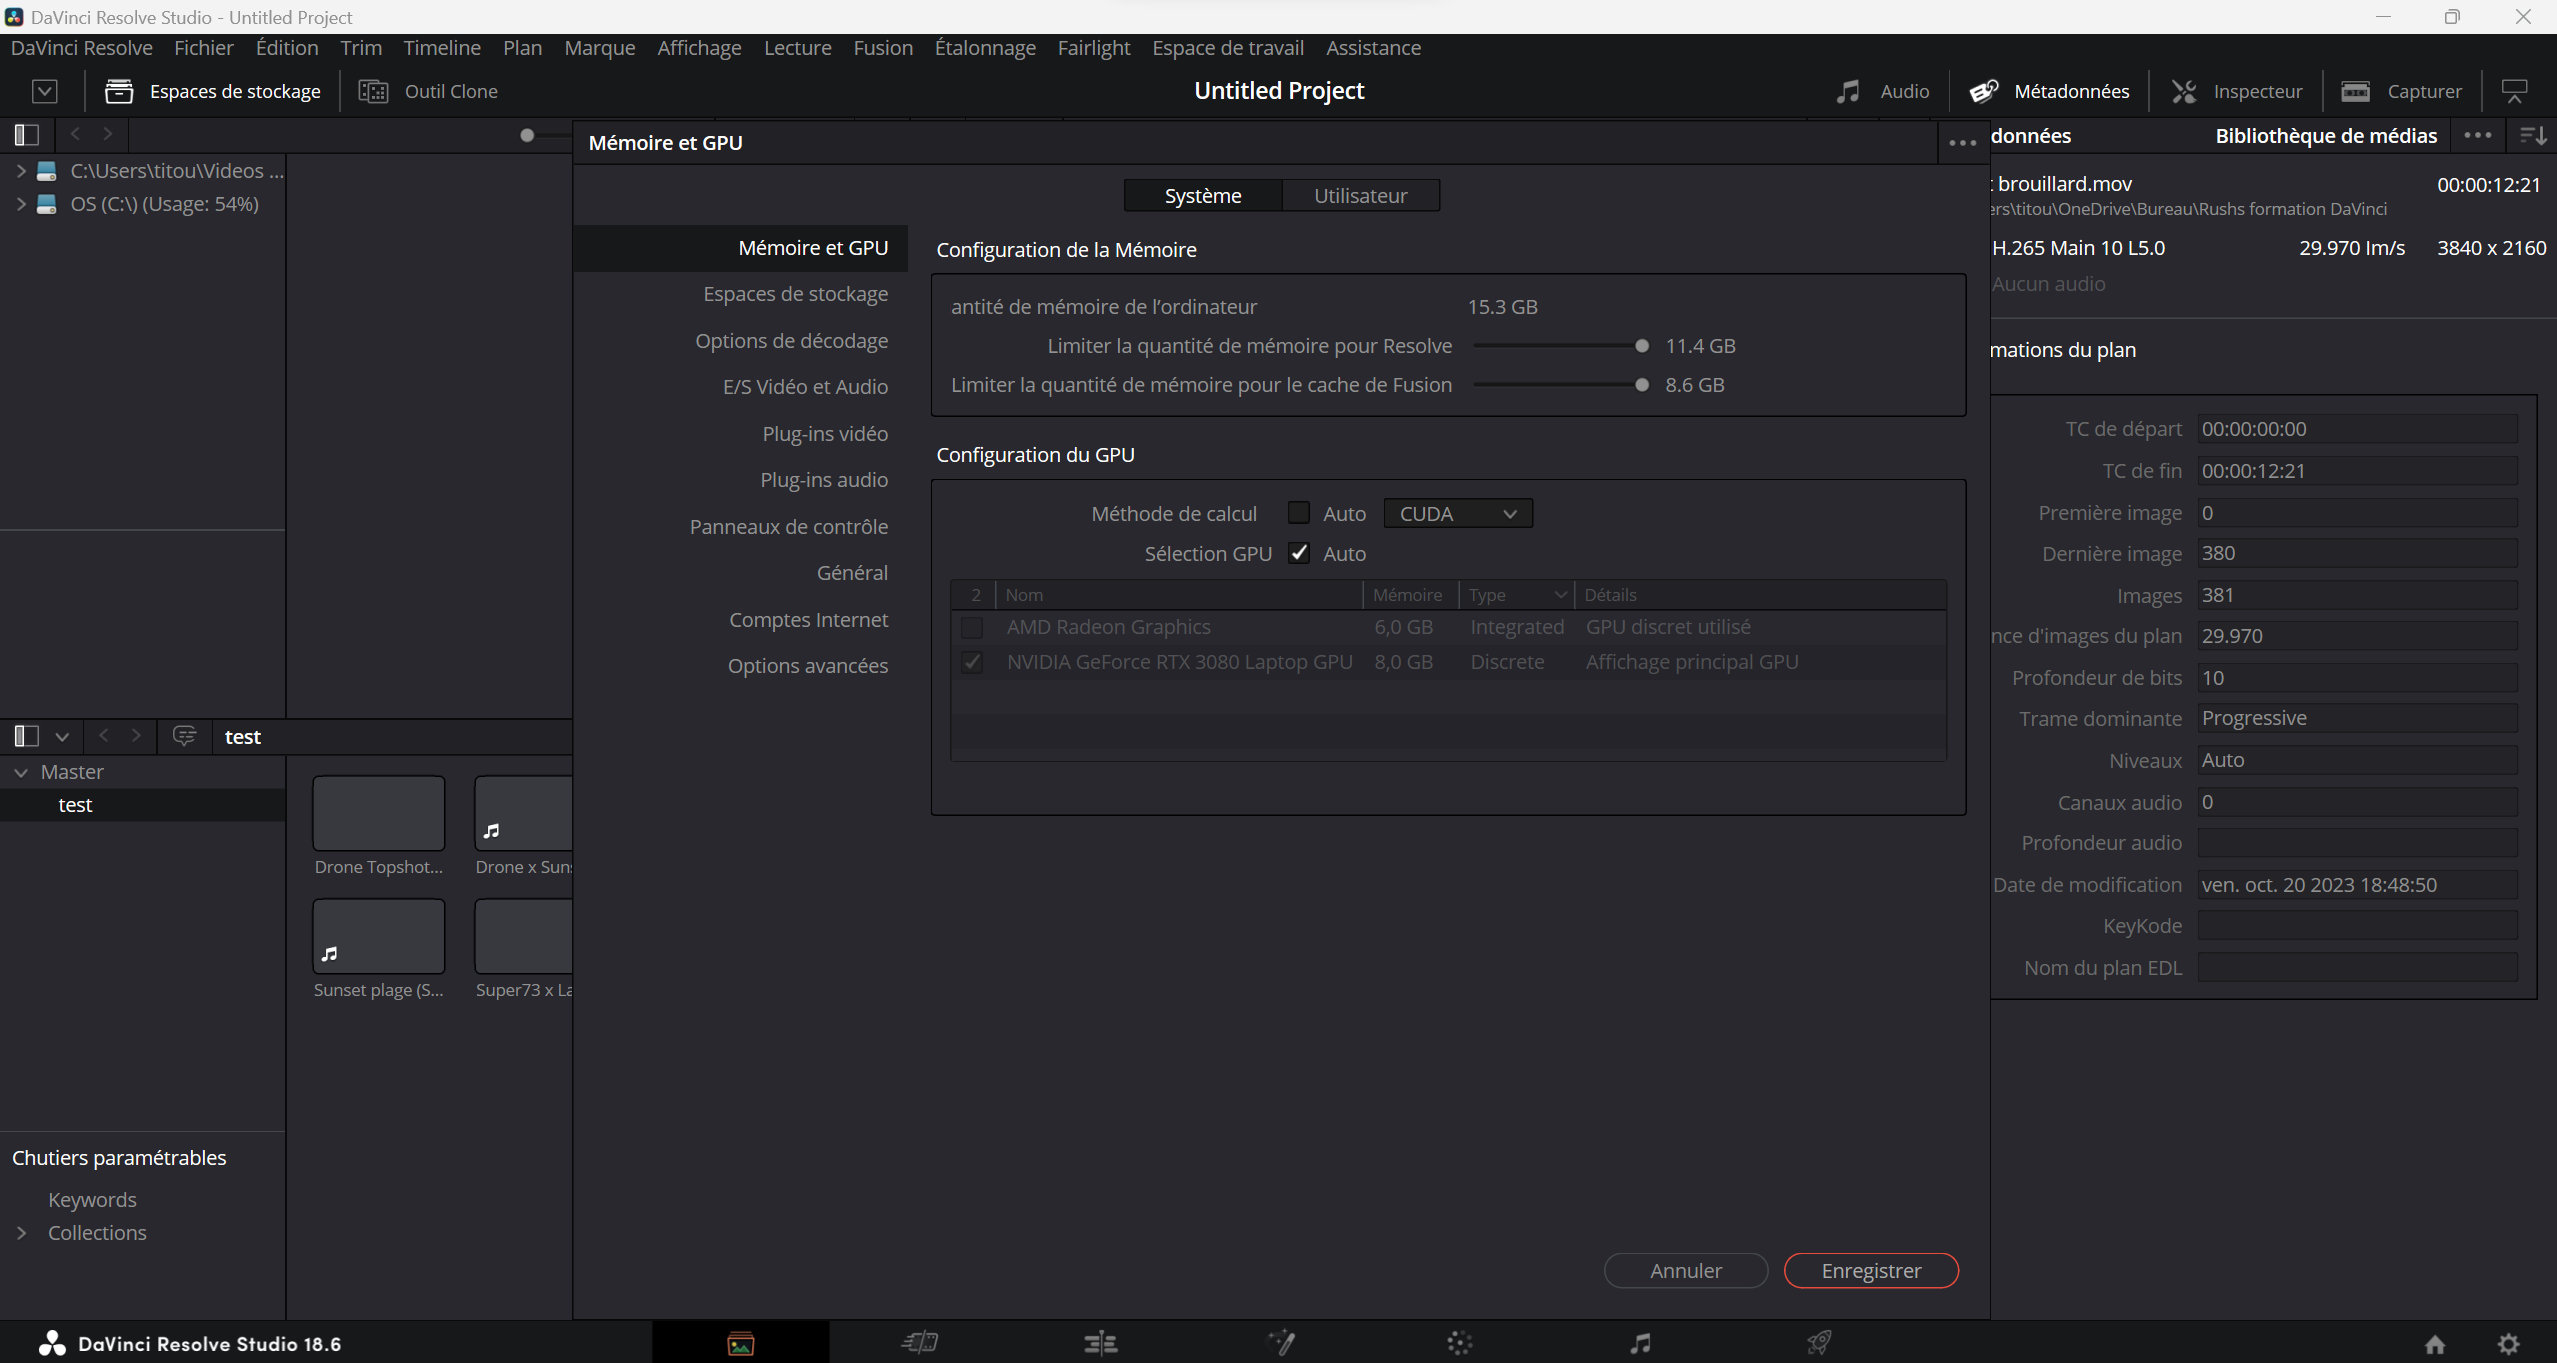Enable Auto for Méthode de calcul

1298,513
